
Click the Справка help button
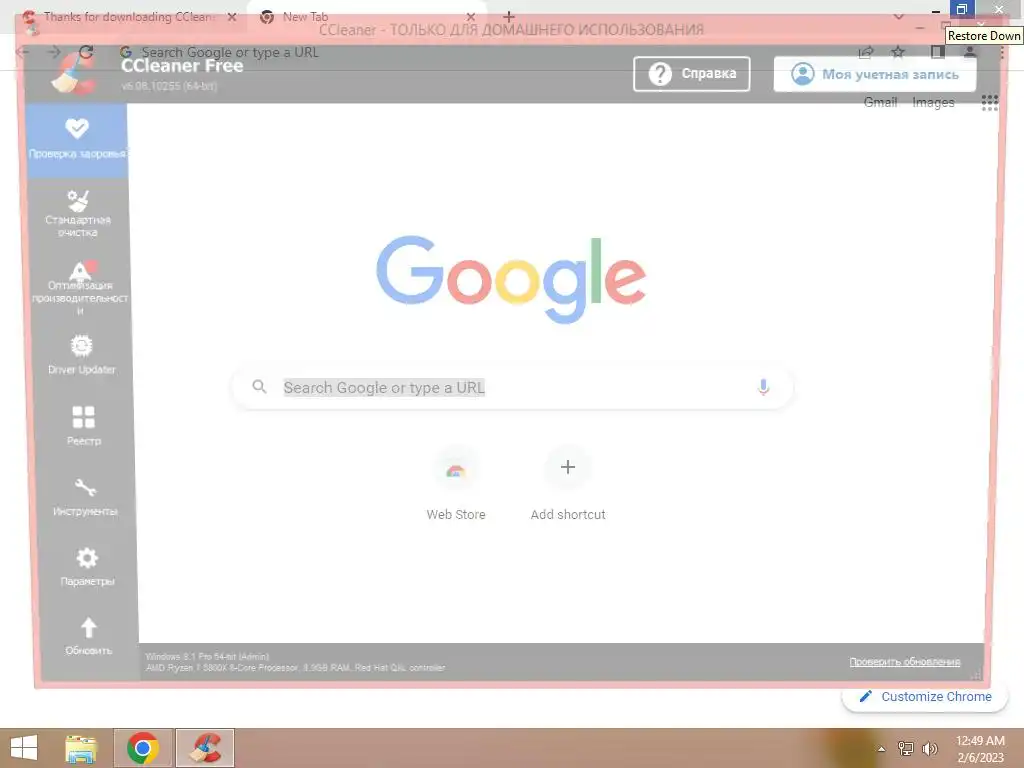tap(692, 74)
